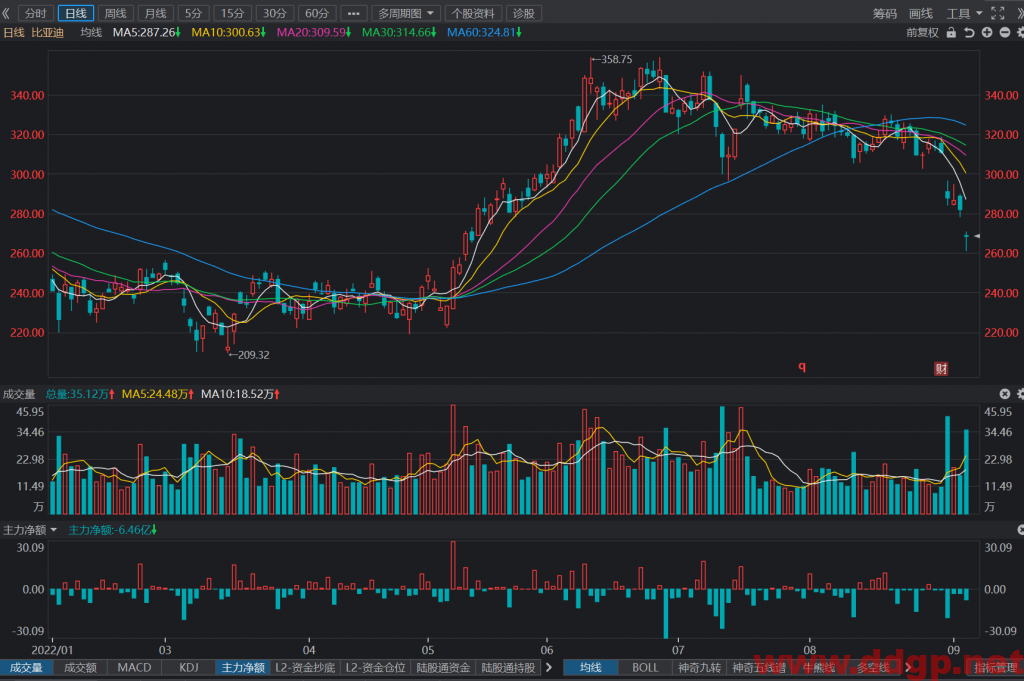This screenshot has width=1024, height=681.
Task: Open 个股资料 stock information
Action: 473,13
